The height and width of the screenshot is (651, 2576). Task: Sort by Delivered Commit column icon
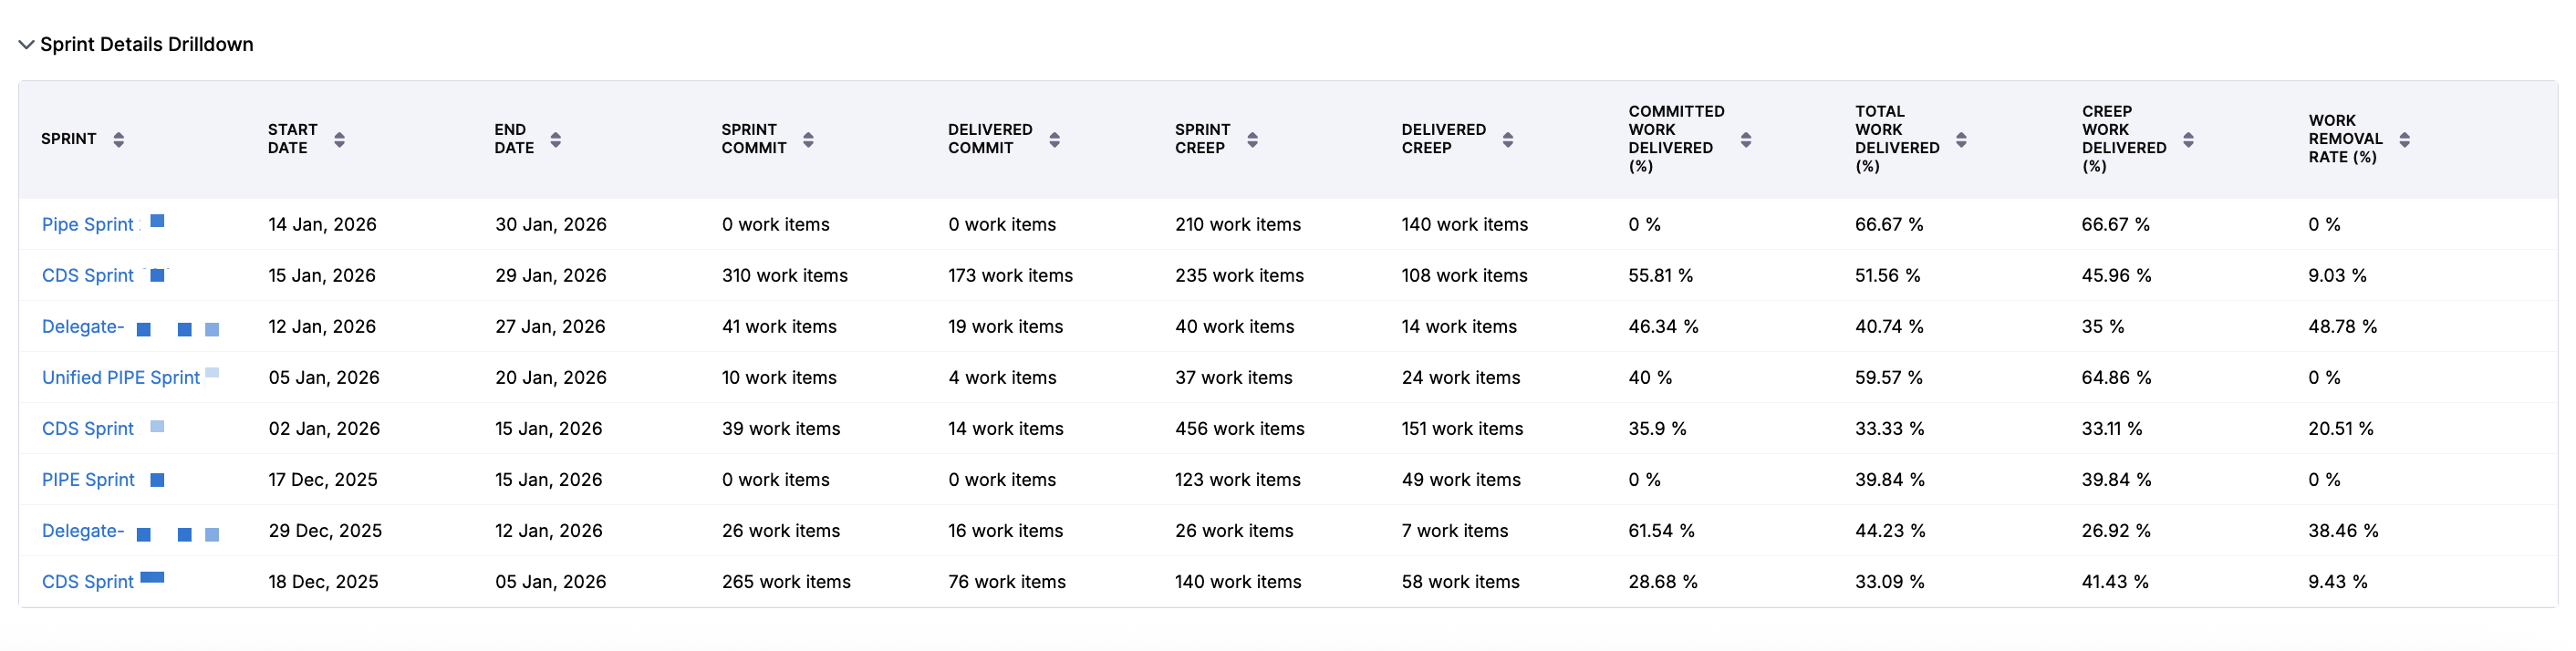1054,140
